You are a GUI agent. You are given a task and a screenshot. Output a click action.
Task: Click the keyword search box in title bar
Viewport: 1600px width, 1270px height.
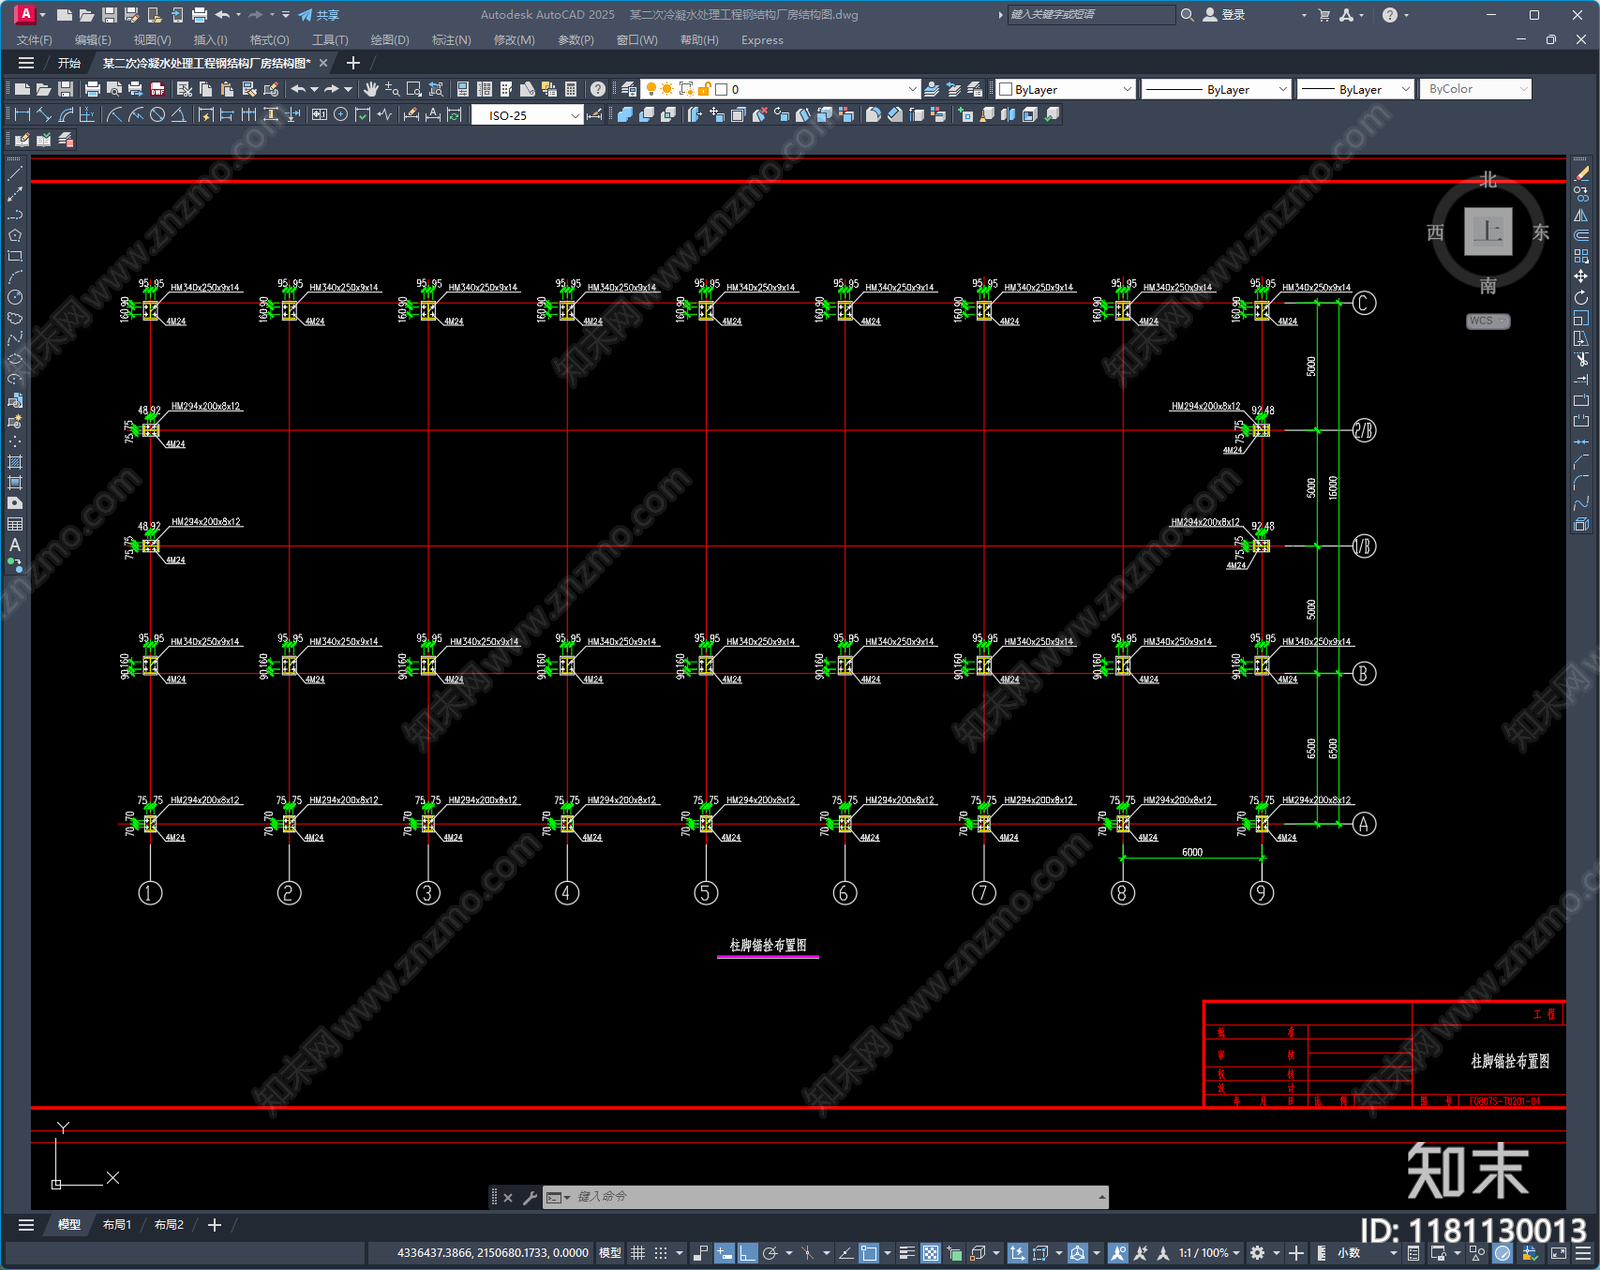point(1091,15)
